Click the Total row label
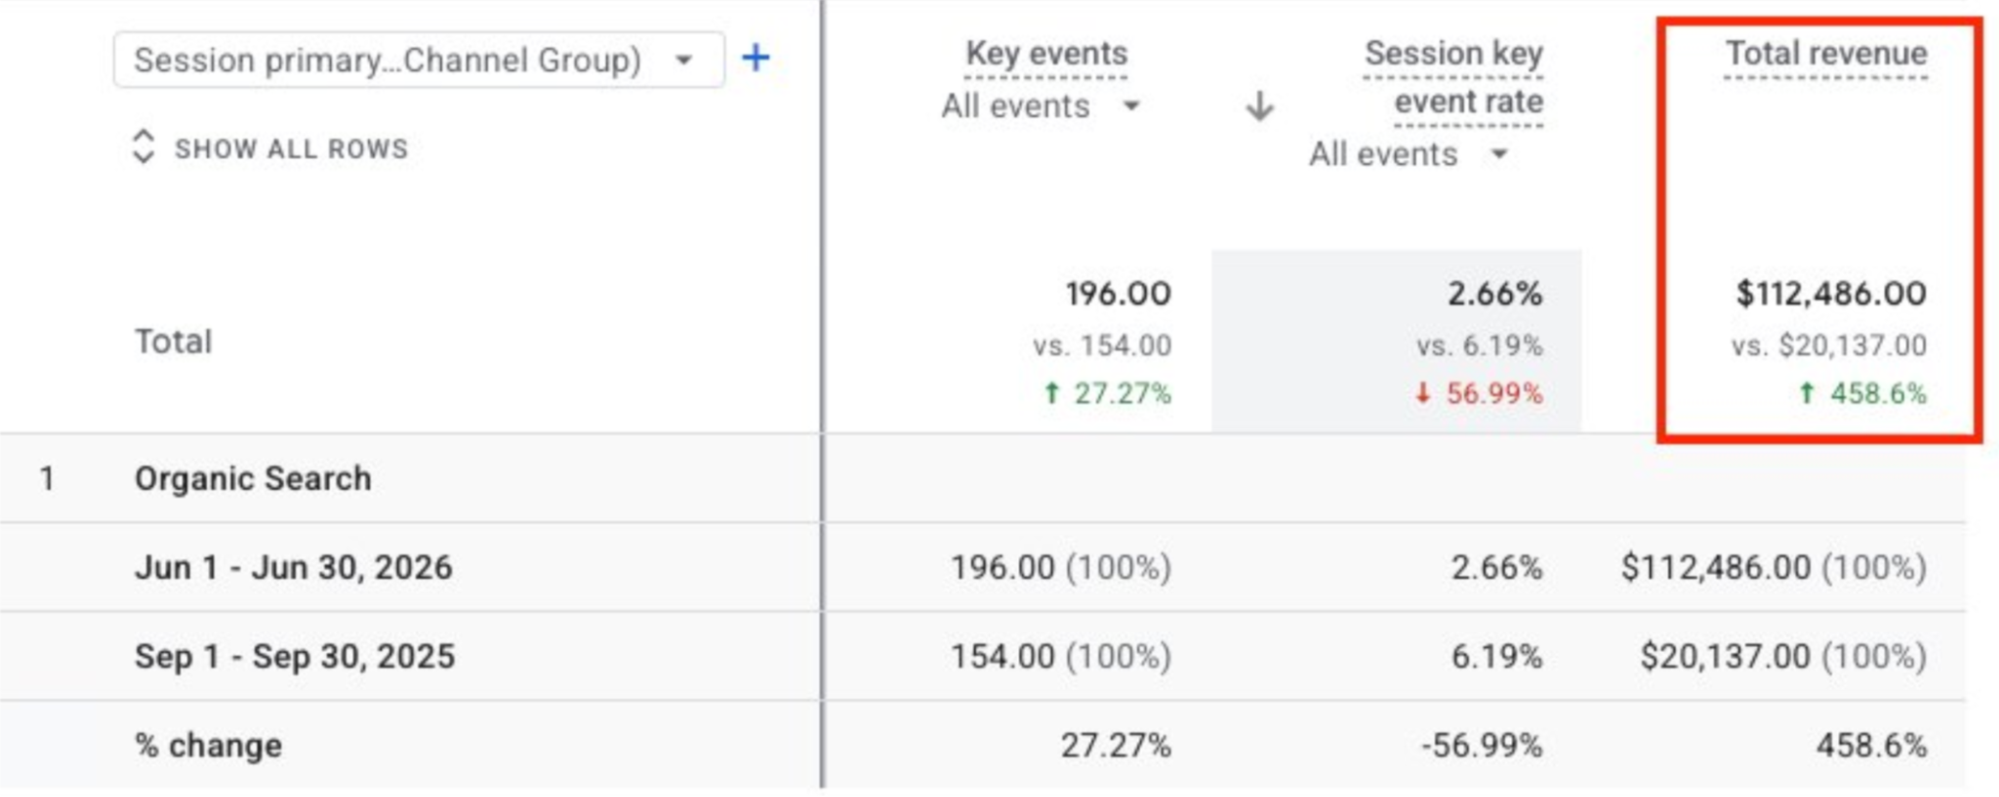Image resolution: width=1999 pixels, height=797 pixels. 173,342
